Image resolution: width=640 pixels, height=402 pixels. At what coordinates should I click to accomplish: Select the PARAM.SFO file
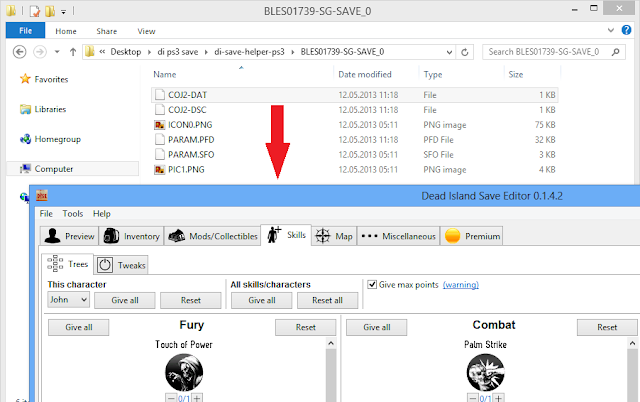[x=174, y=155]
